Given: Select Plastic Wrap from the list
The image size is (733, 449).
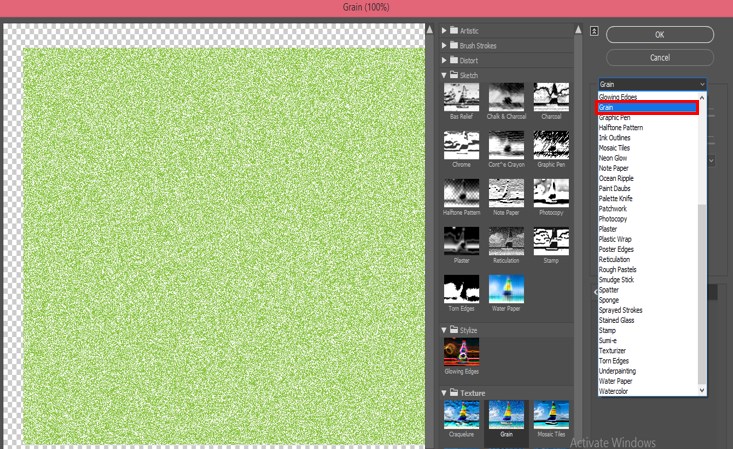Looking at the screenshot, I should [x=615, y=239].
